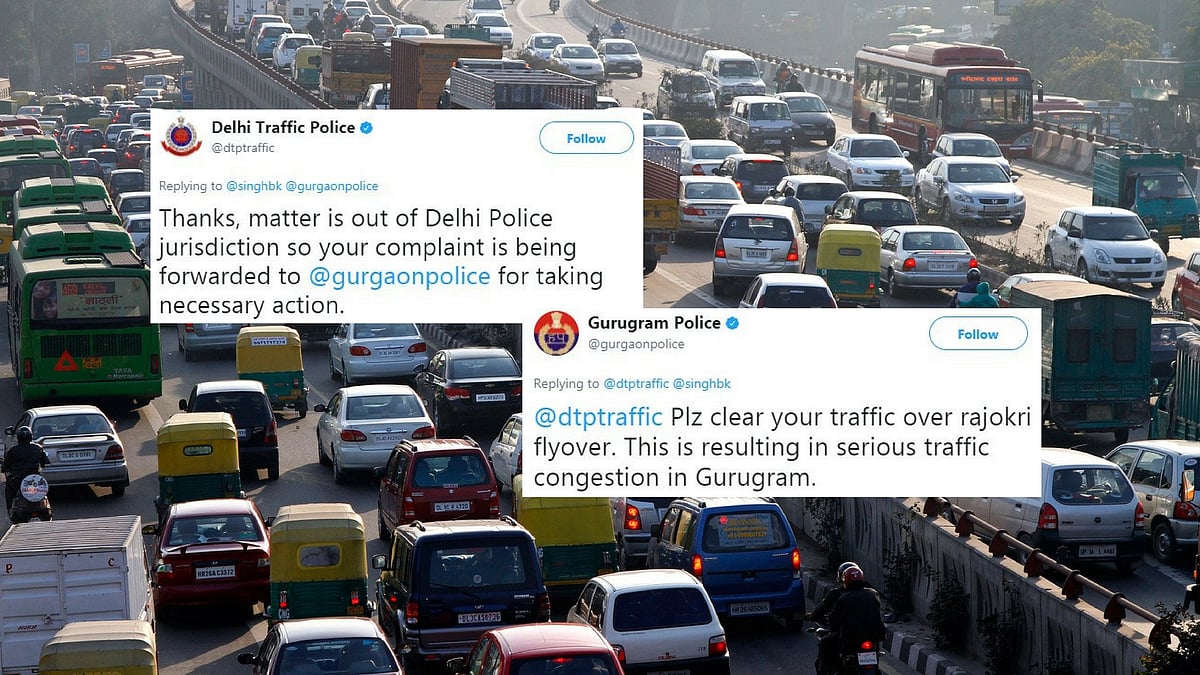Open the Gurugram Police profile avatar
Image resolution: width=1200 pixels, height=675 pixels.
pyautogui.click(x=555, y=333)
